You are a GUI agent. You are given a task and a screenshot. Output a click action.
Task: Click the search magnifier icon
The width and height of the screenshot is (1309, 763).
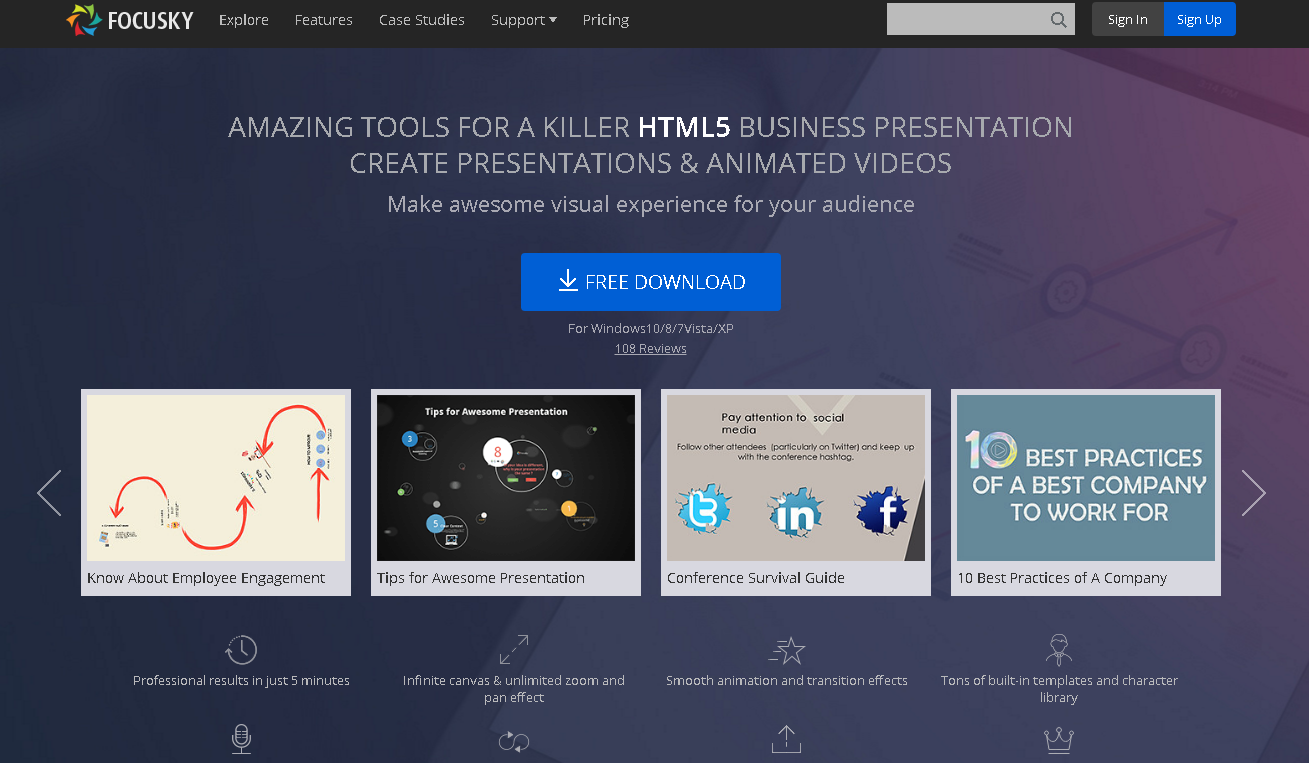coord(1058,19)
